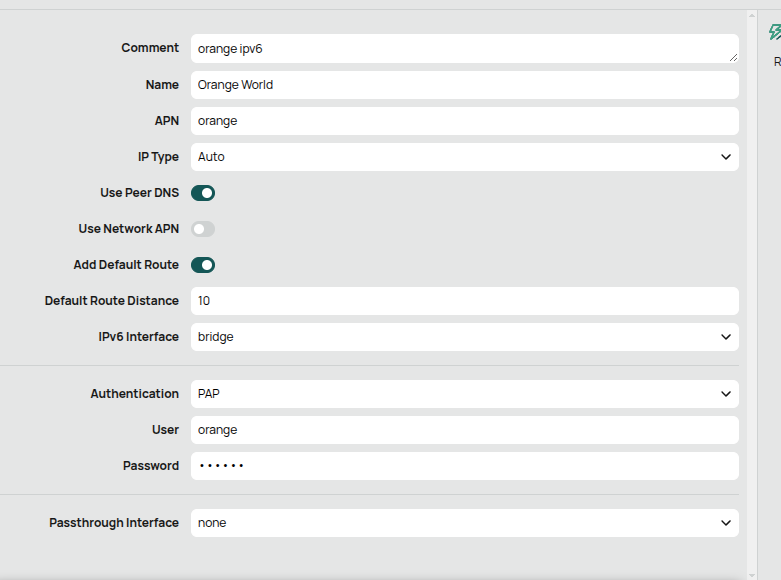The width and height of the screenshot is (781, 580).
Task: Click the vertical scrollbar track
Action: click(x=752, y=296)
